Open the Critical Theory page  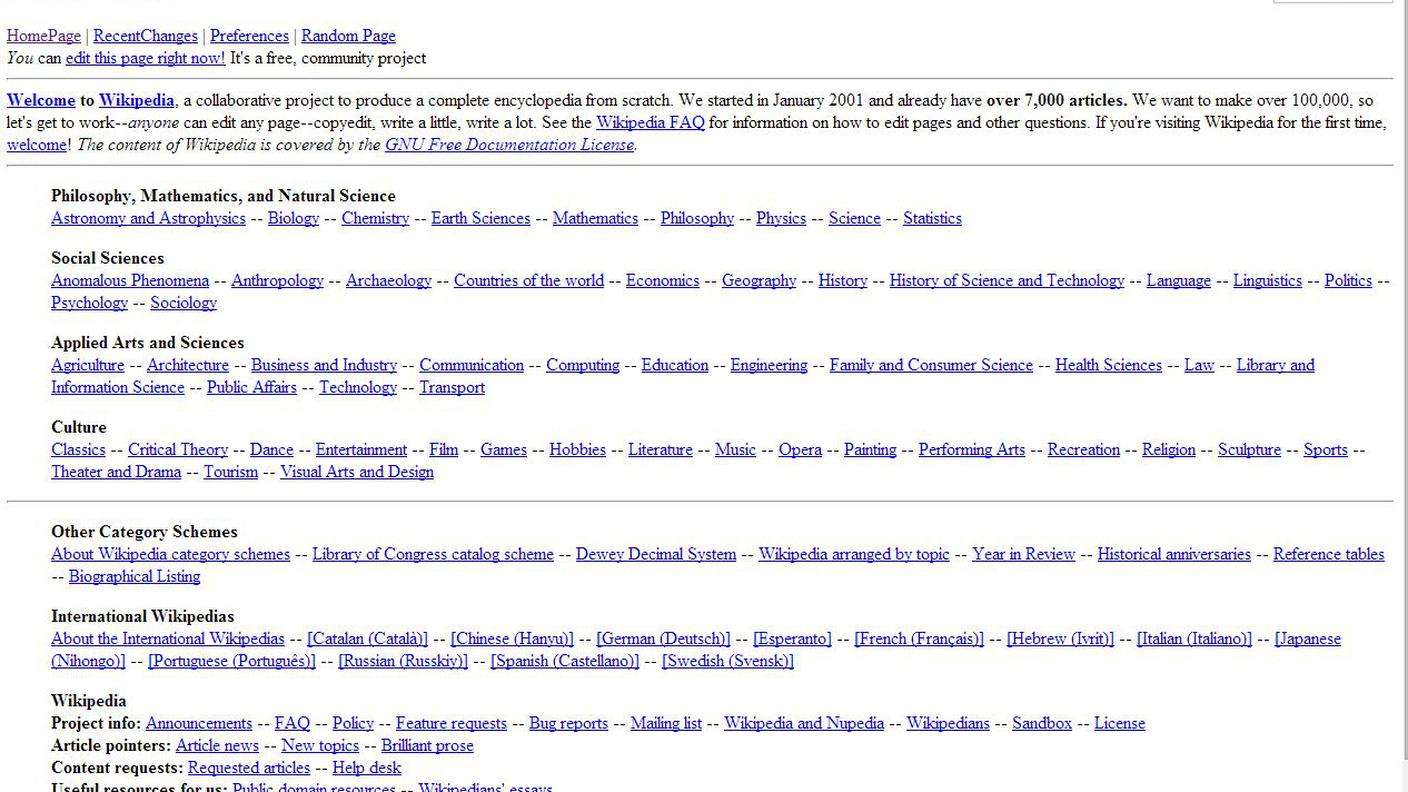pyautogui.click(x=178, y=450)
